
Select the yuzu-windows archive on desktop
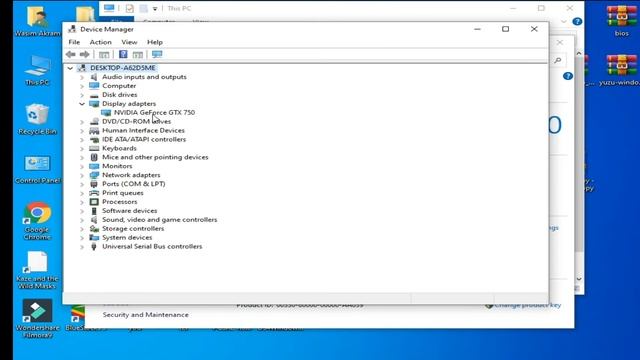point(621,70)
